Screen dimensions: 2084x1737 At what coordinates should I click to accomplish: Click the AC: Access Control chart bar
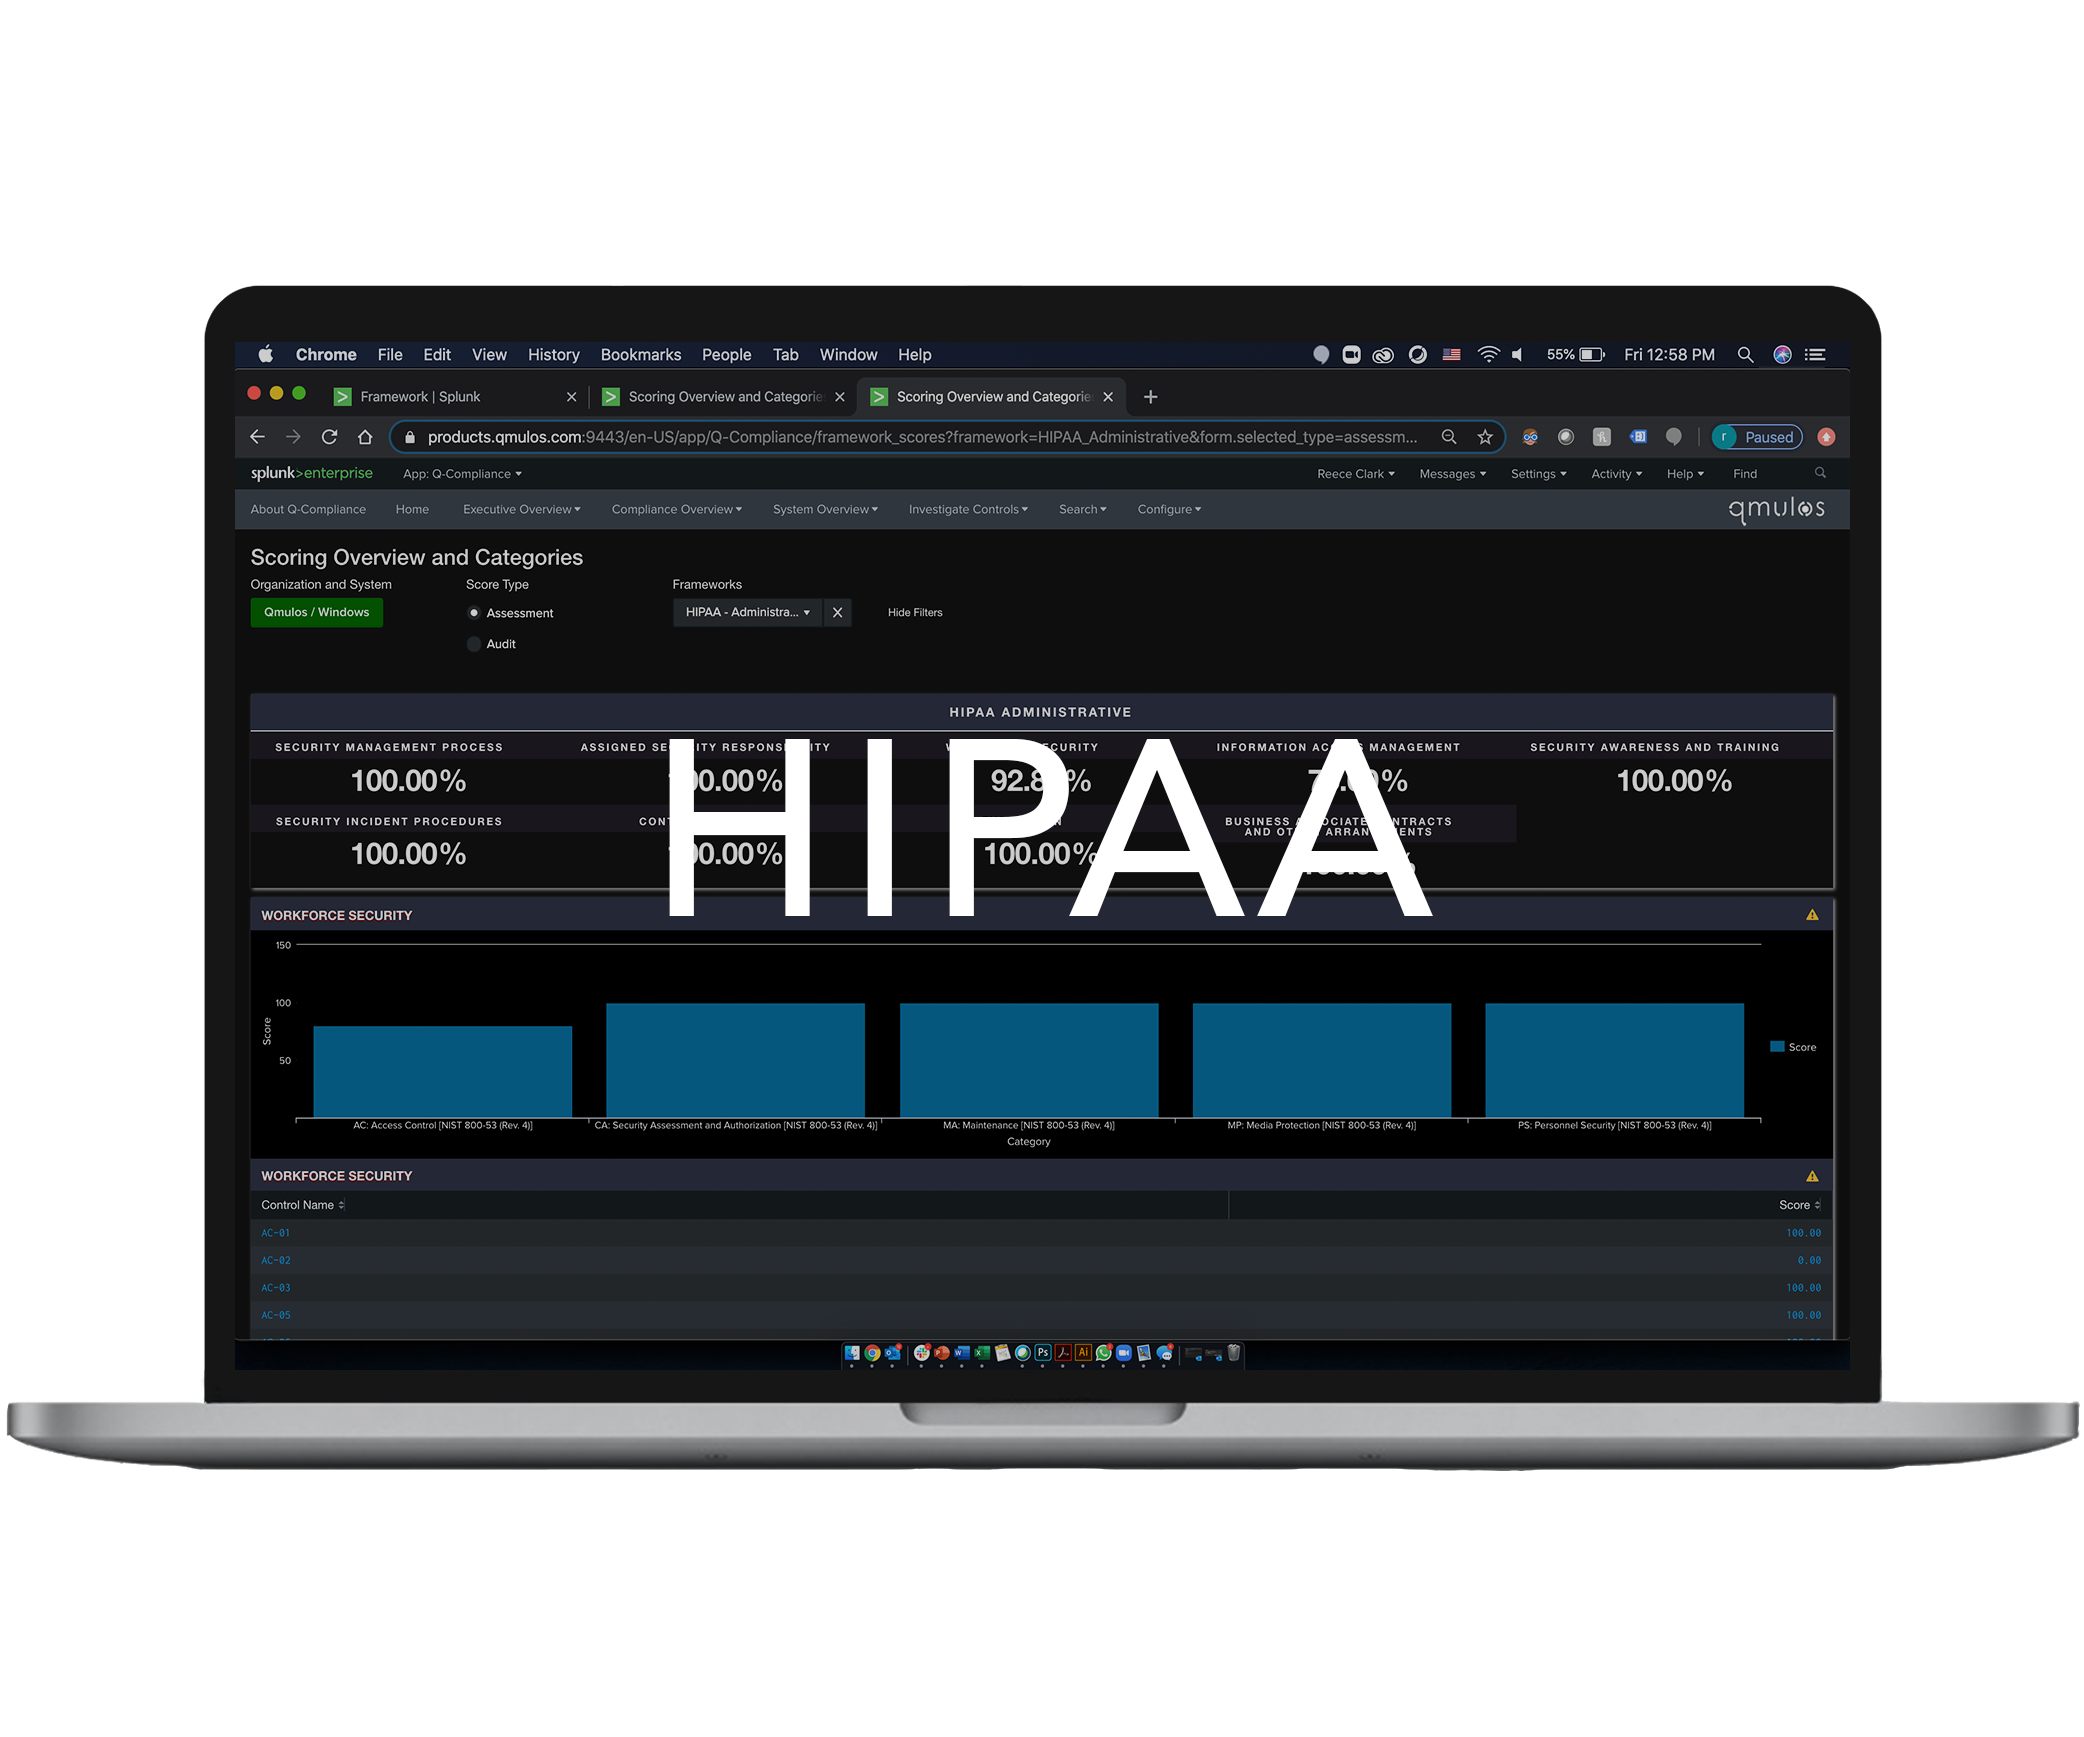[442, 1070]
